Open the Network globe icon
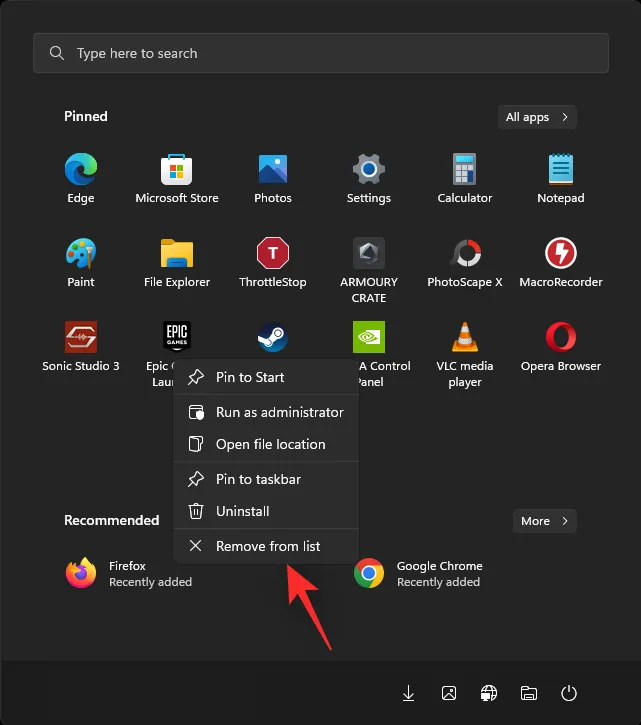The width and height of the screenshot is (641, 725). click(x=489, y=693)
